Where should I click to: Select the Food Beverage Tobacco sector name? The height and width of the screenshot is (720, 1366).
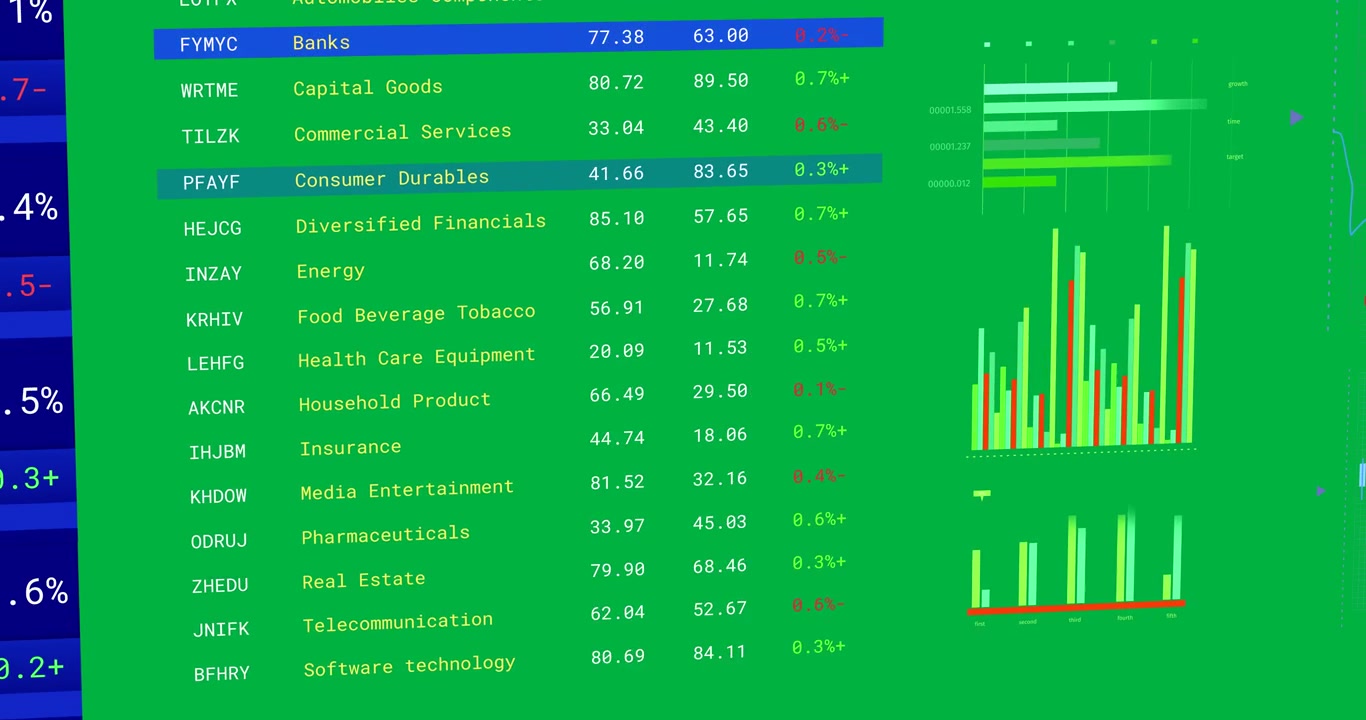pos(416,314)
